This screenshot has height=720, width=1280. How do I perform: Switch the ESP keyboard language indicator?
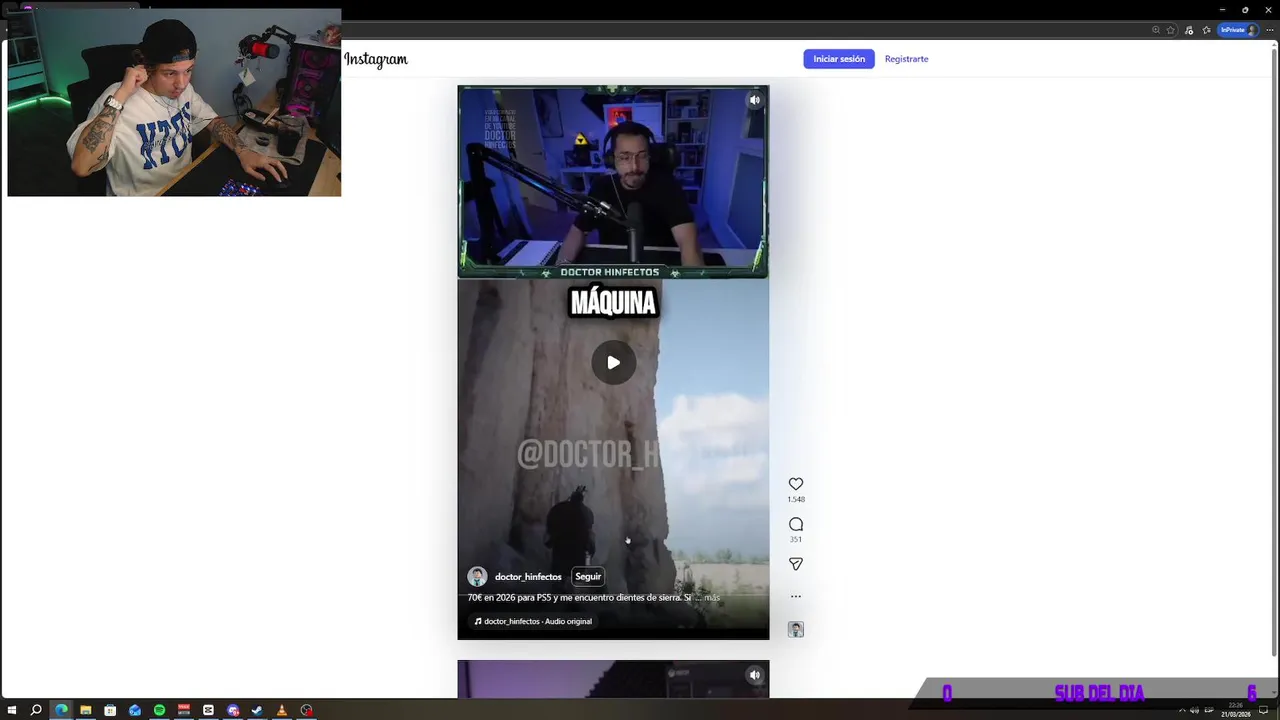pos(1208,711)
